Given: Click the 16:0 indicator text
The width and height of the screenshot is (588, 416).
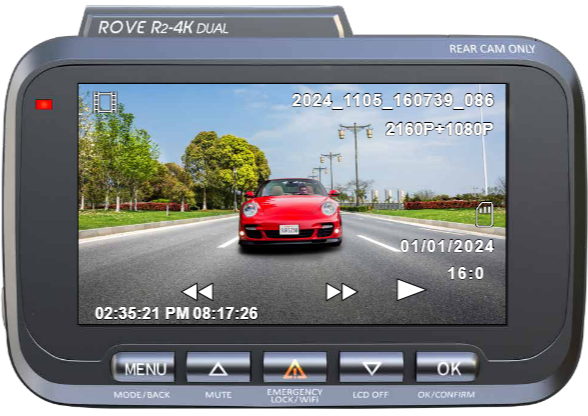Looking at the screenshot, I should pos(466,273).
